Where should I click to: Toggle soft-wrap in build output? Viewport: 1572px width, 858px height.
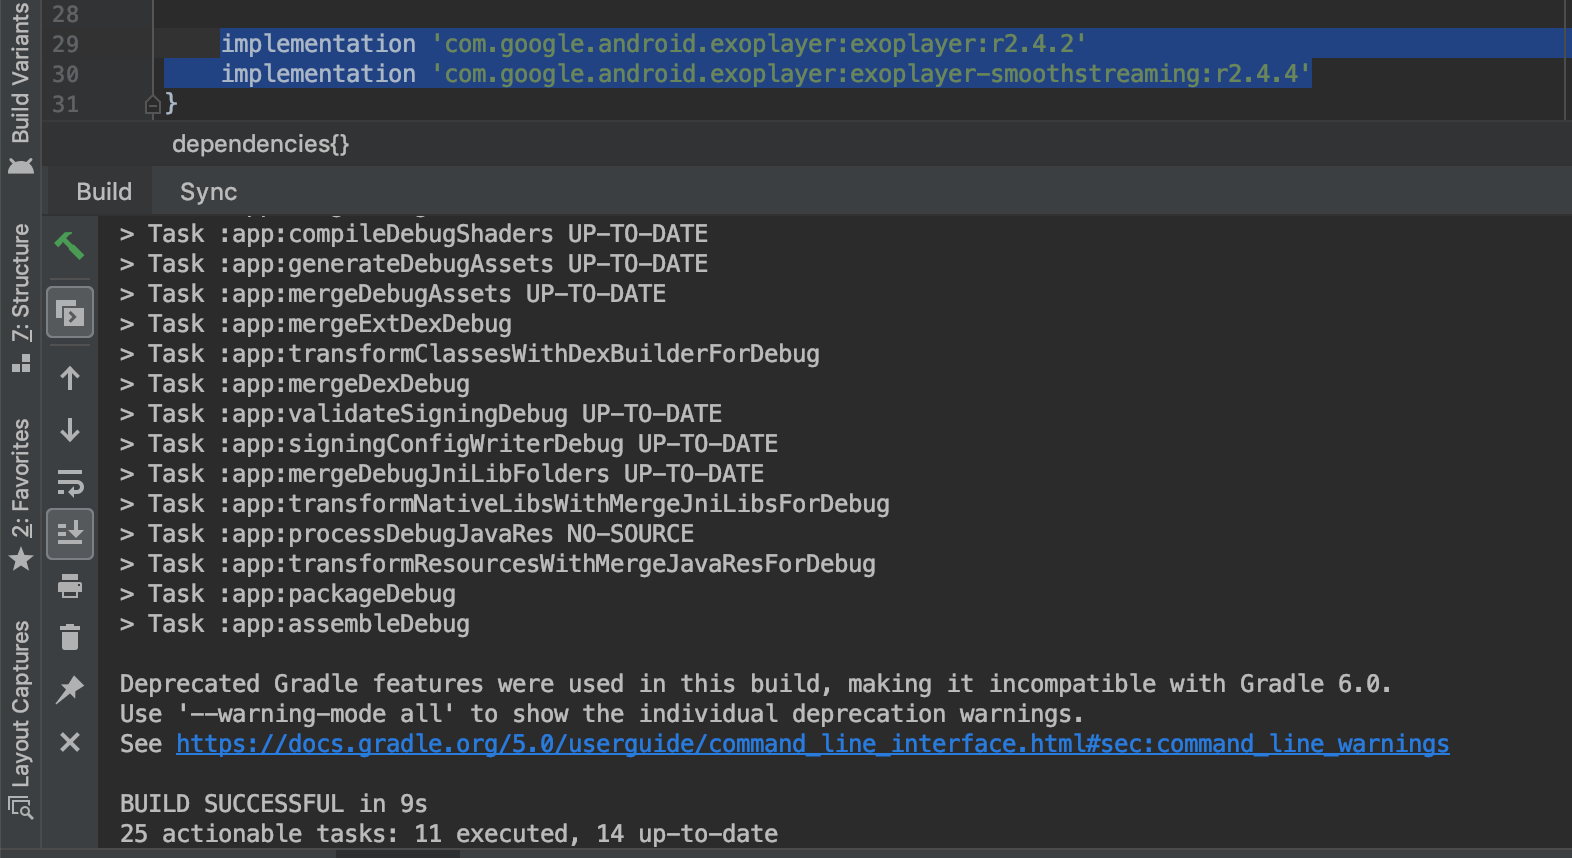[x=70, y=483]
